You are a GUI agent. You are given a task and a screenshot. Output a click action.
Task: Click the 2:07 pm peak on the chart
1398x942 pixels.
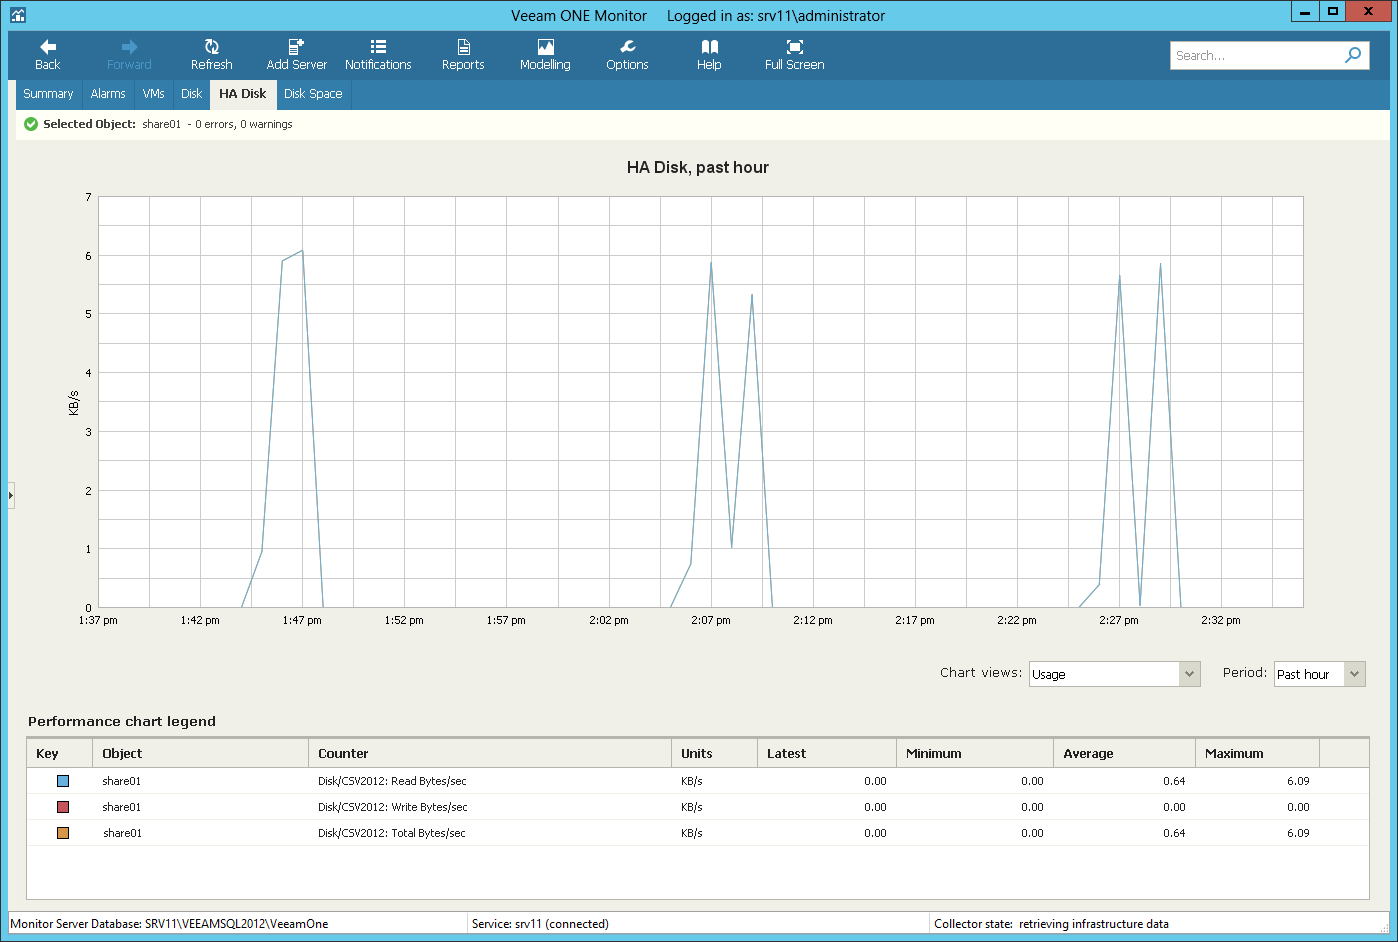[711, 263]
